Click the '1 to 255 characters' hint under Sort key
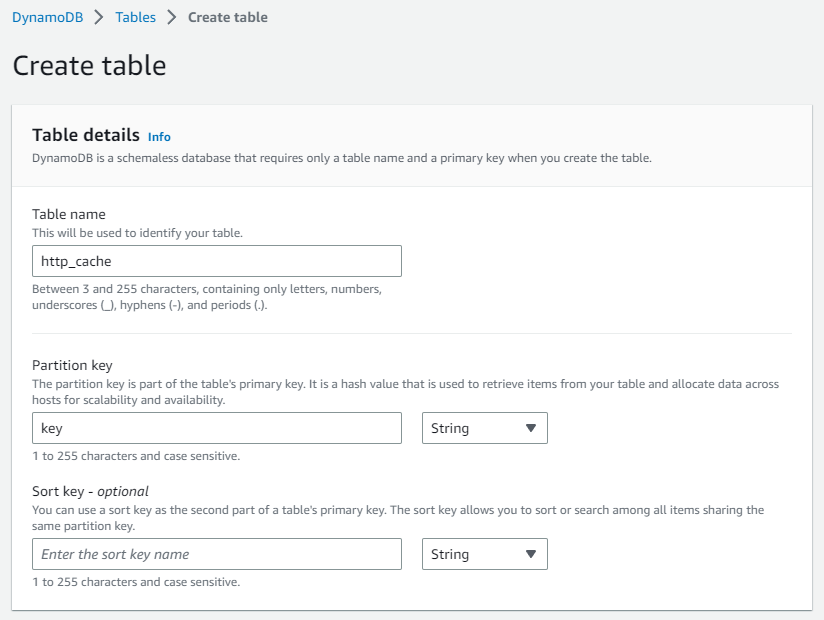Image resolution: width=824 pixels, height=620 pixels. (x=136, y=582)
